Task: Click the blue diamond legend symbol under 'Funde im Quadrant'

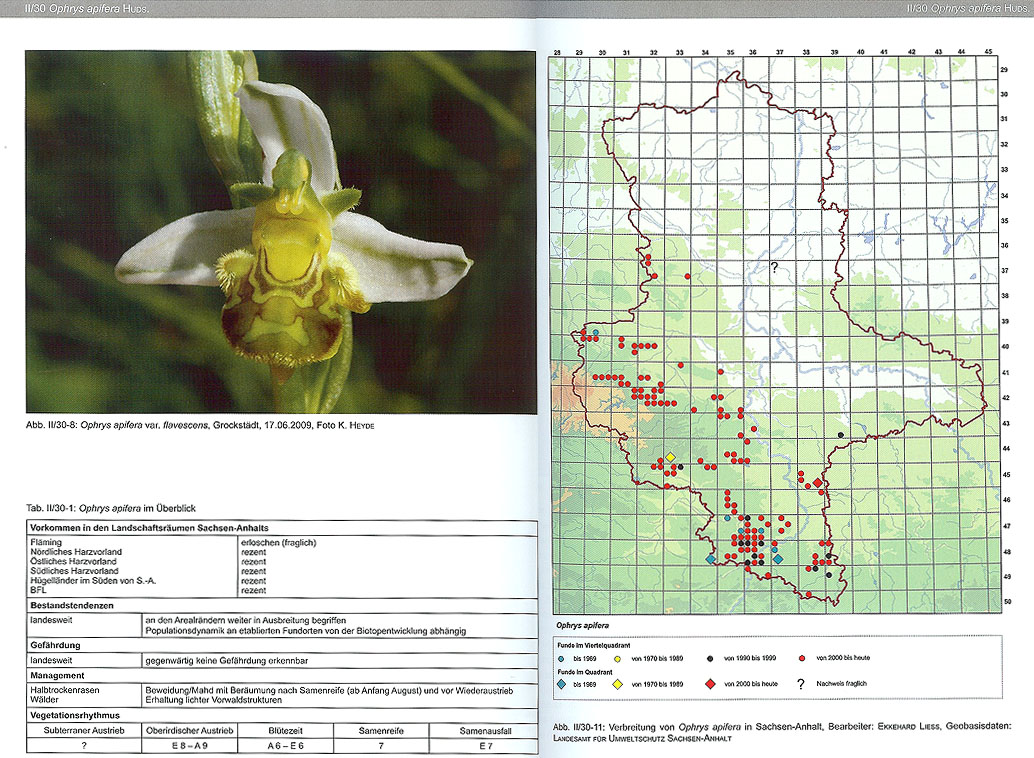Action: click(561, 684)
